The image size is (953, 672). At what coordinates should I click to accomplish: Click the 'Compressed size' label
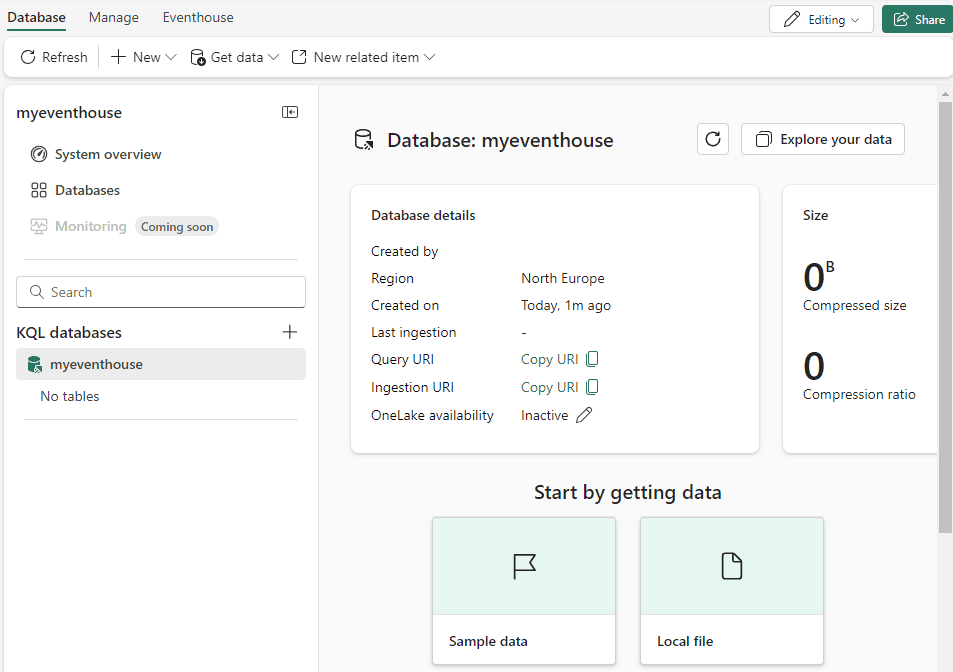click(855, 305)
